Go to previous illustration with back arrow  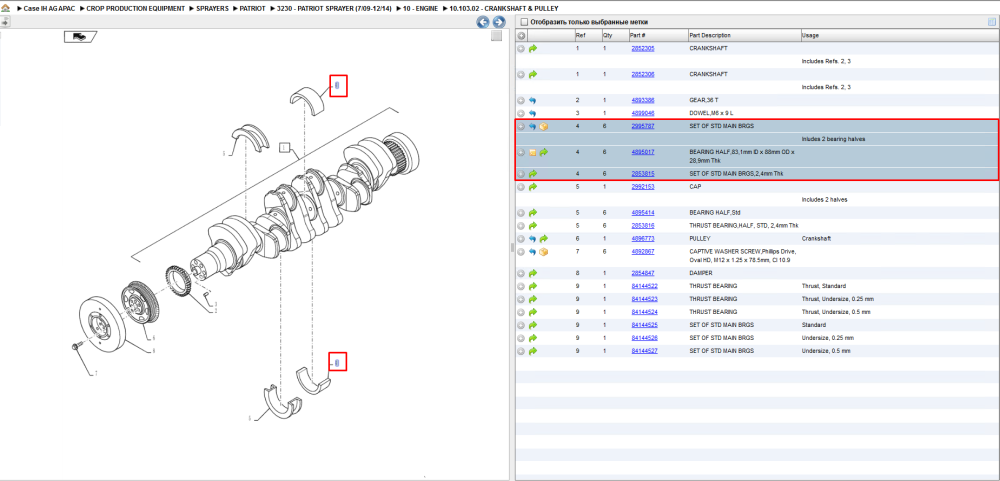(x=483, y=22)
